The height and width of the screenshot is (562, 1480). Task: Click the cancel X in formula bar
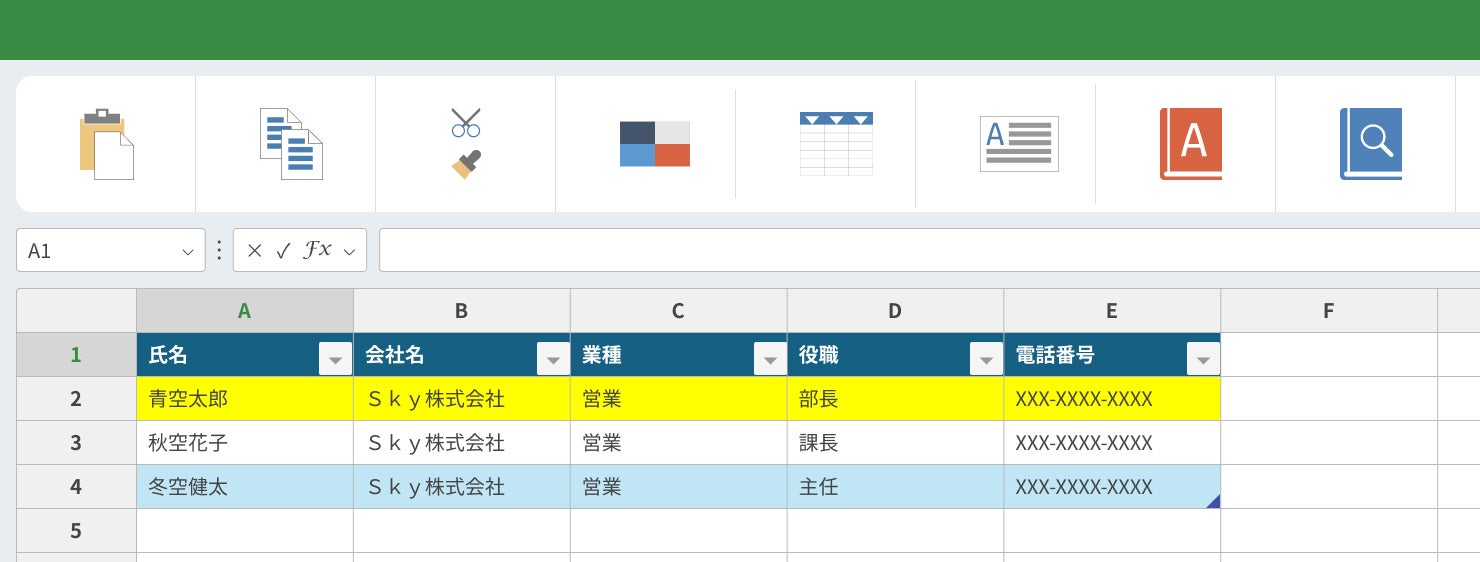pos(254,251)
